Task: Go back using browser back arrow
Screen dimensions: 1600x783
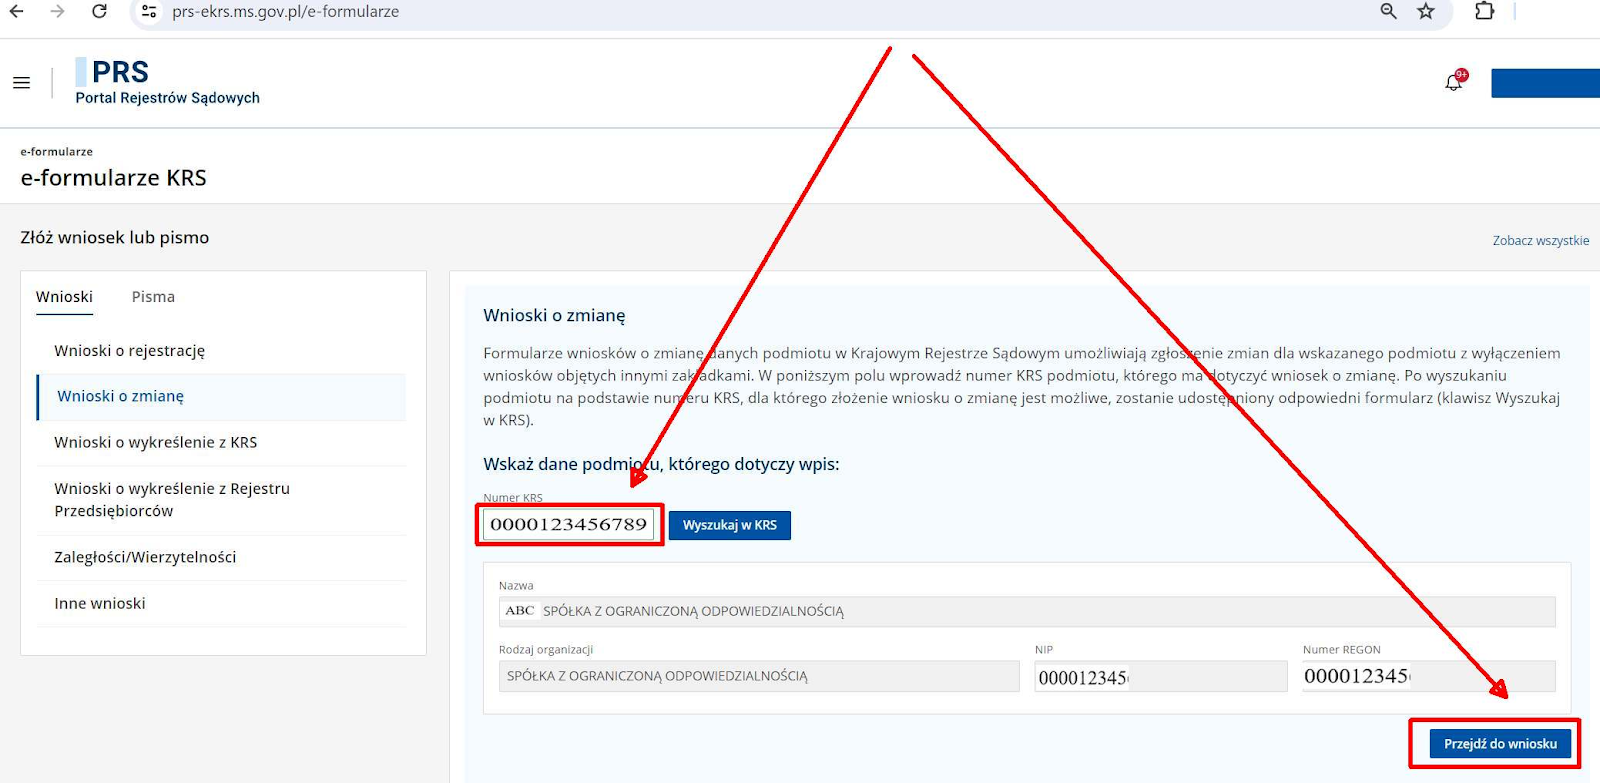Action: (x=17, y=12)
